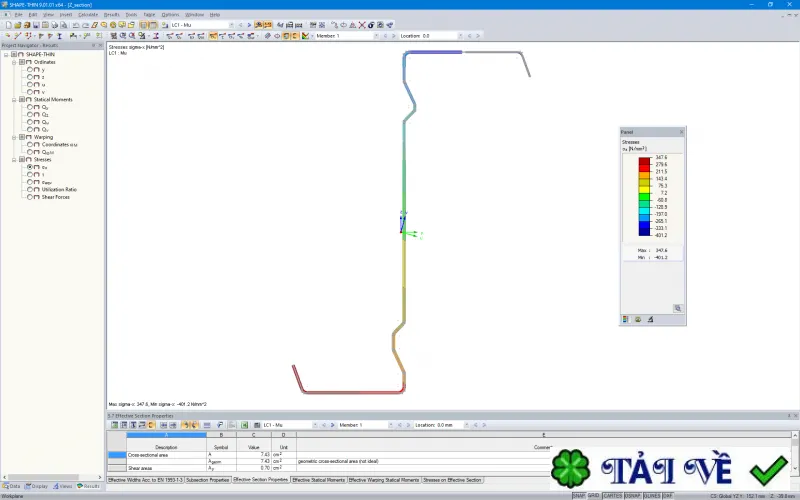Click the red X delete results icon
The width and height of the screenshot is (800, 500).
pyautogui.click(x=362, y=24)
